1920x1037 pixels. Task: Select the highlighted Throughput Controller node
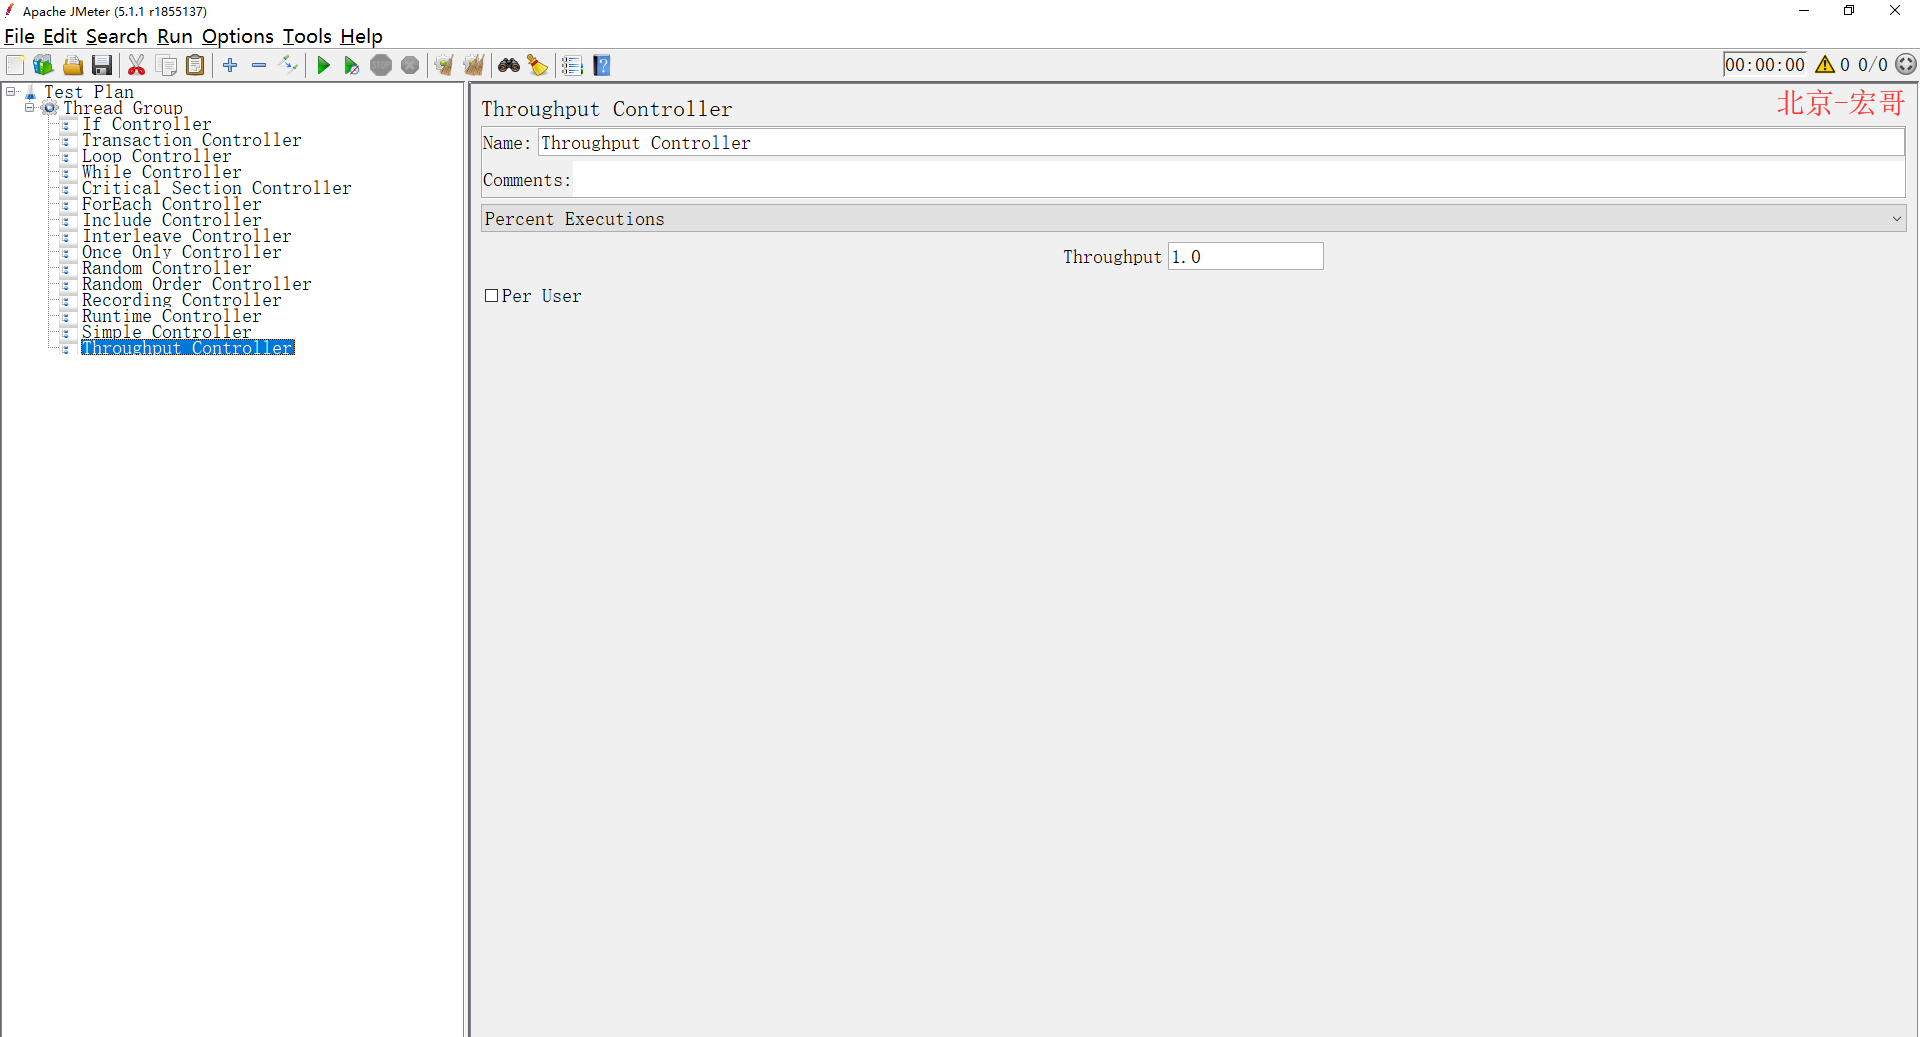tap(187, 348)
